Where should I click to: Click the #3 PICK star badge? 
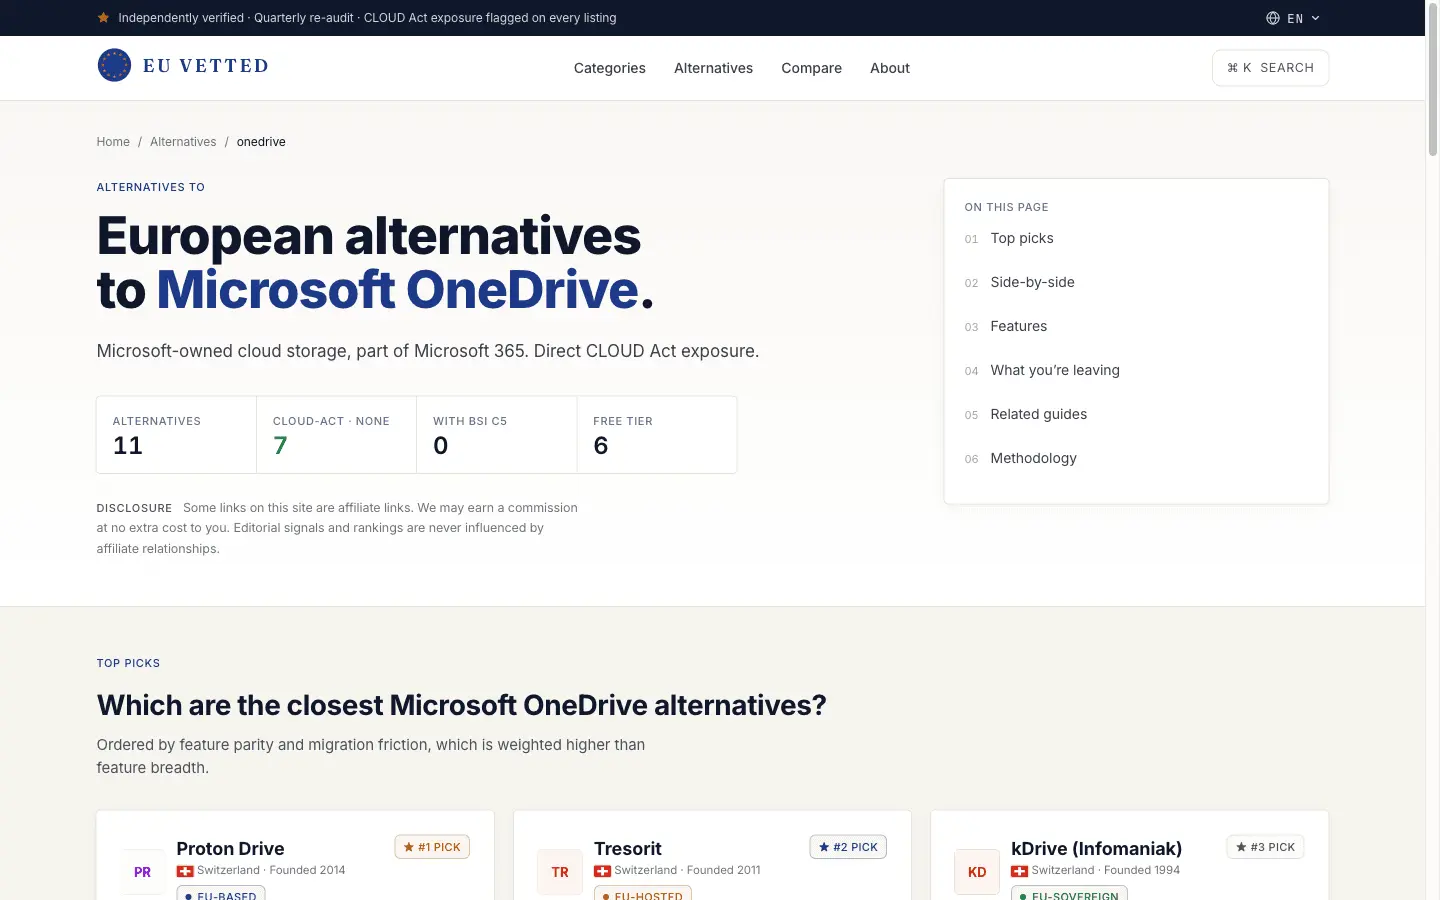1265,847
